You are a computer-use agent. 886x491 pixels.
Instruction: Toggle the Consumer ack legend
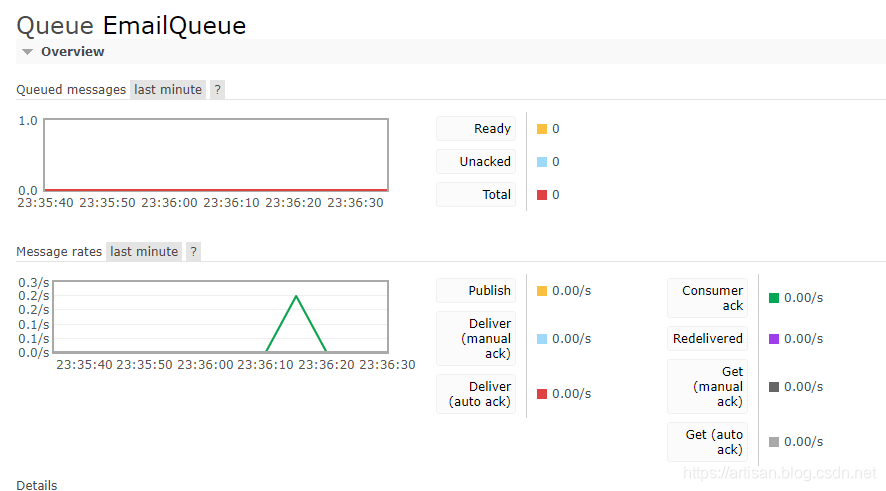pos(707,298)
